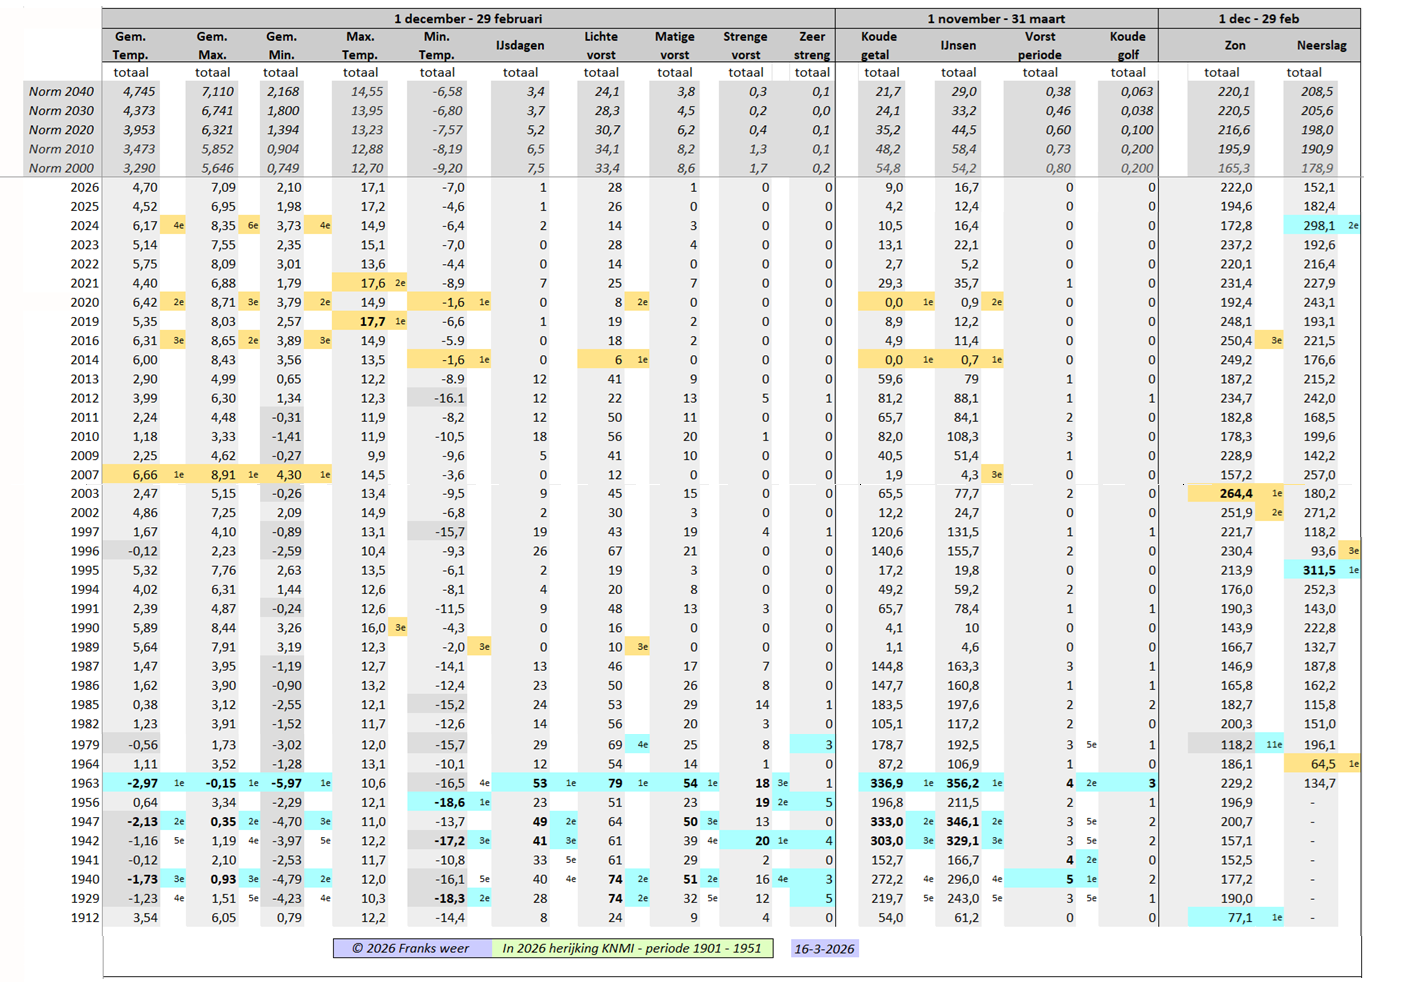Image resolution: width=1425 pixels, height=987 pixels.
Task: Click the 'Norm 2040' row label
Action: 61,92
